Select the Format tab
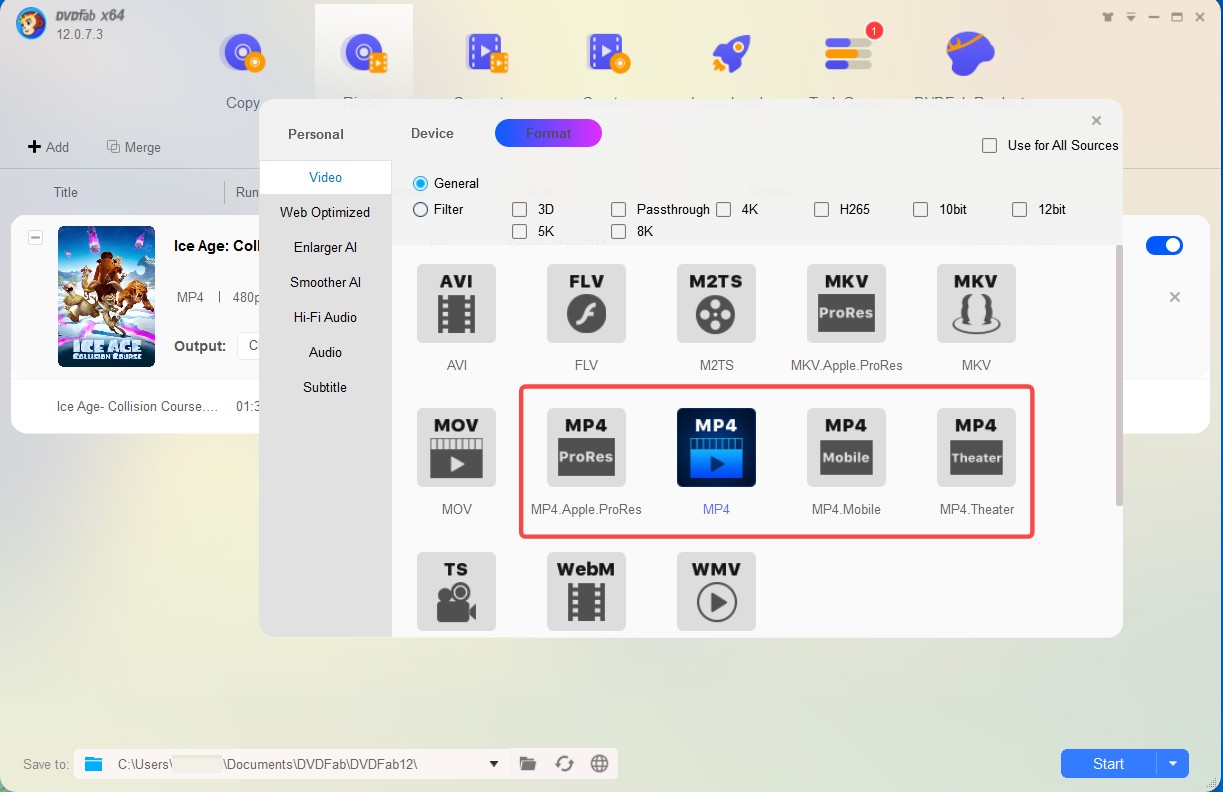Viewport: 1223px width, 792px height. pyautogui.click(x=549, y=133)
